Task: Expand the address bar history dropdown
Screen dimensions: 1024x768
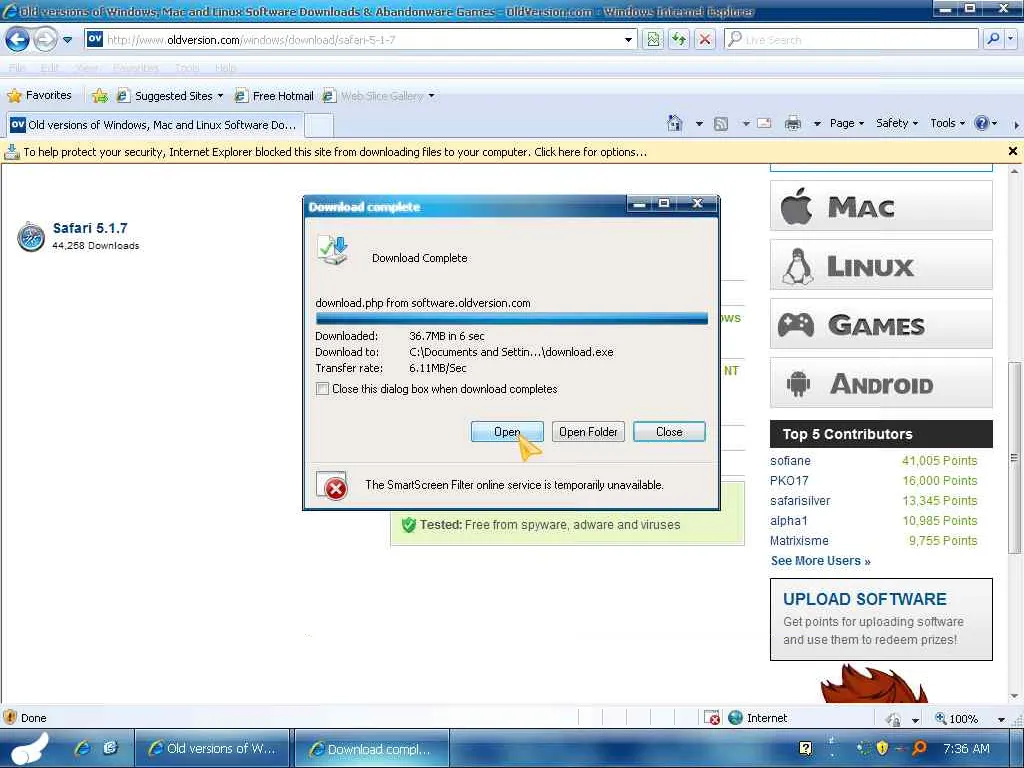Action: (x=628, y=40)
